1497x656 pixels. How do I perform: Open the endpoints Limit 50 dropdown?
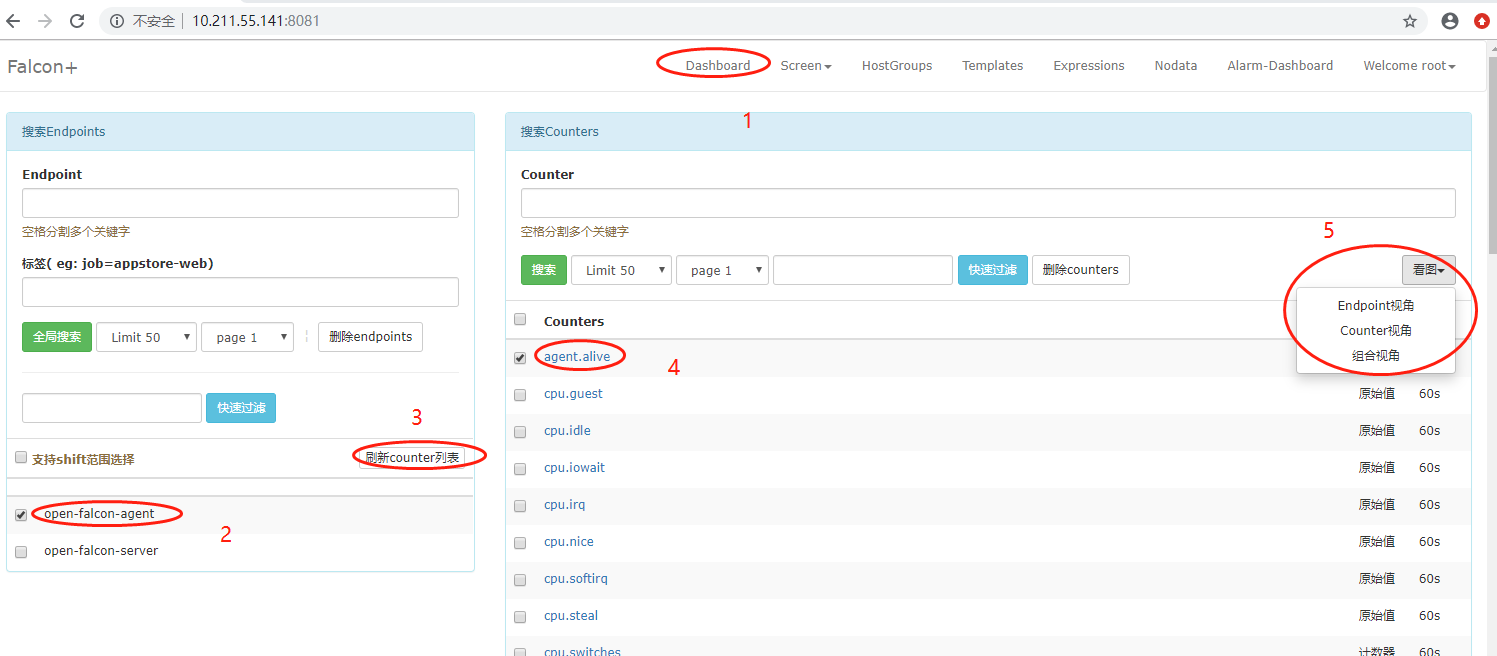tap(146, 338)
